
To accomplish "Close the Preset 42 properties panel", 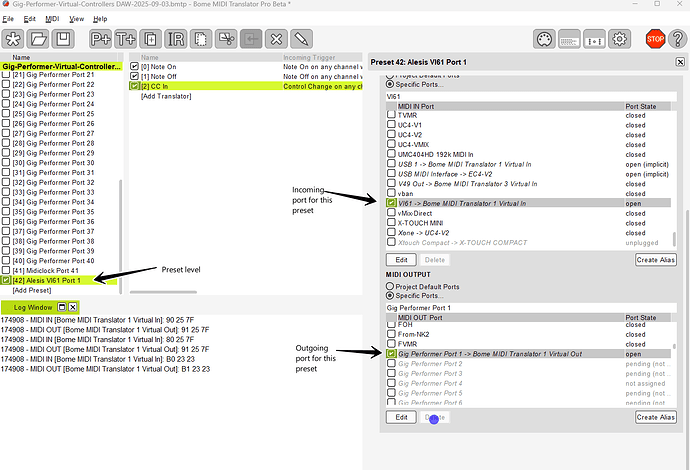I will click(680, 62).
